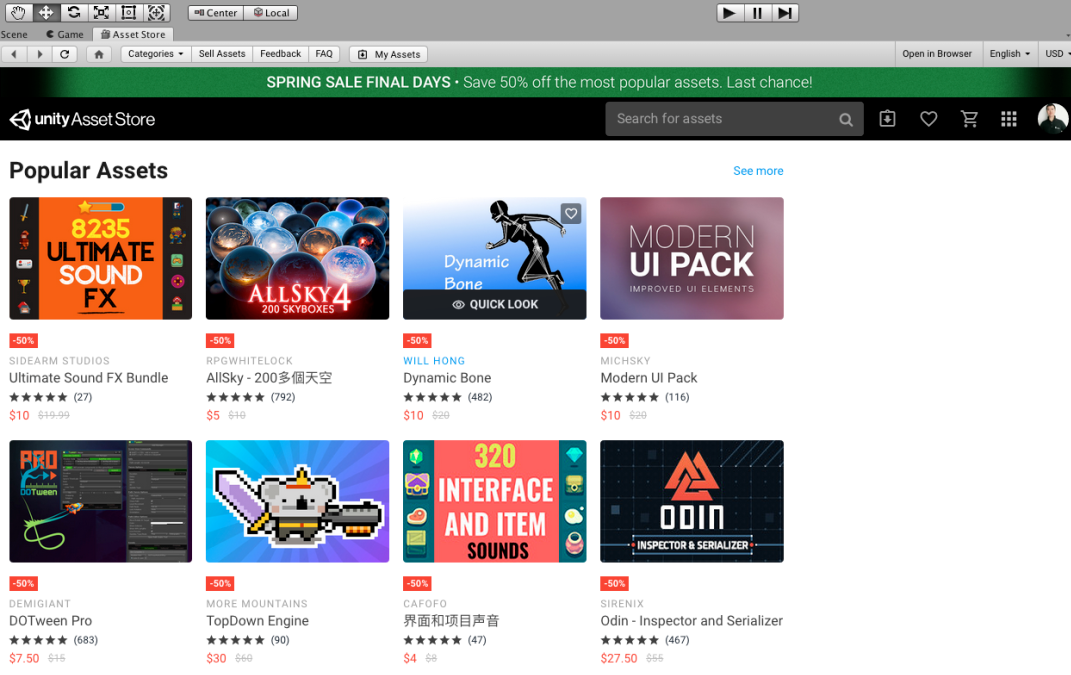Viewport: 1071px width, 675px height.
Task: Open publisher Michsky link
Action: click(x=625, y=361)
